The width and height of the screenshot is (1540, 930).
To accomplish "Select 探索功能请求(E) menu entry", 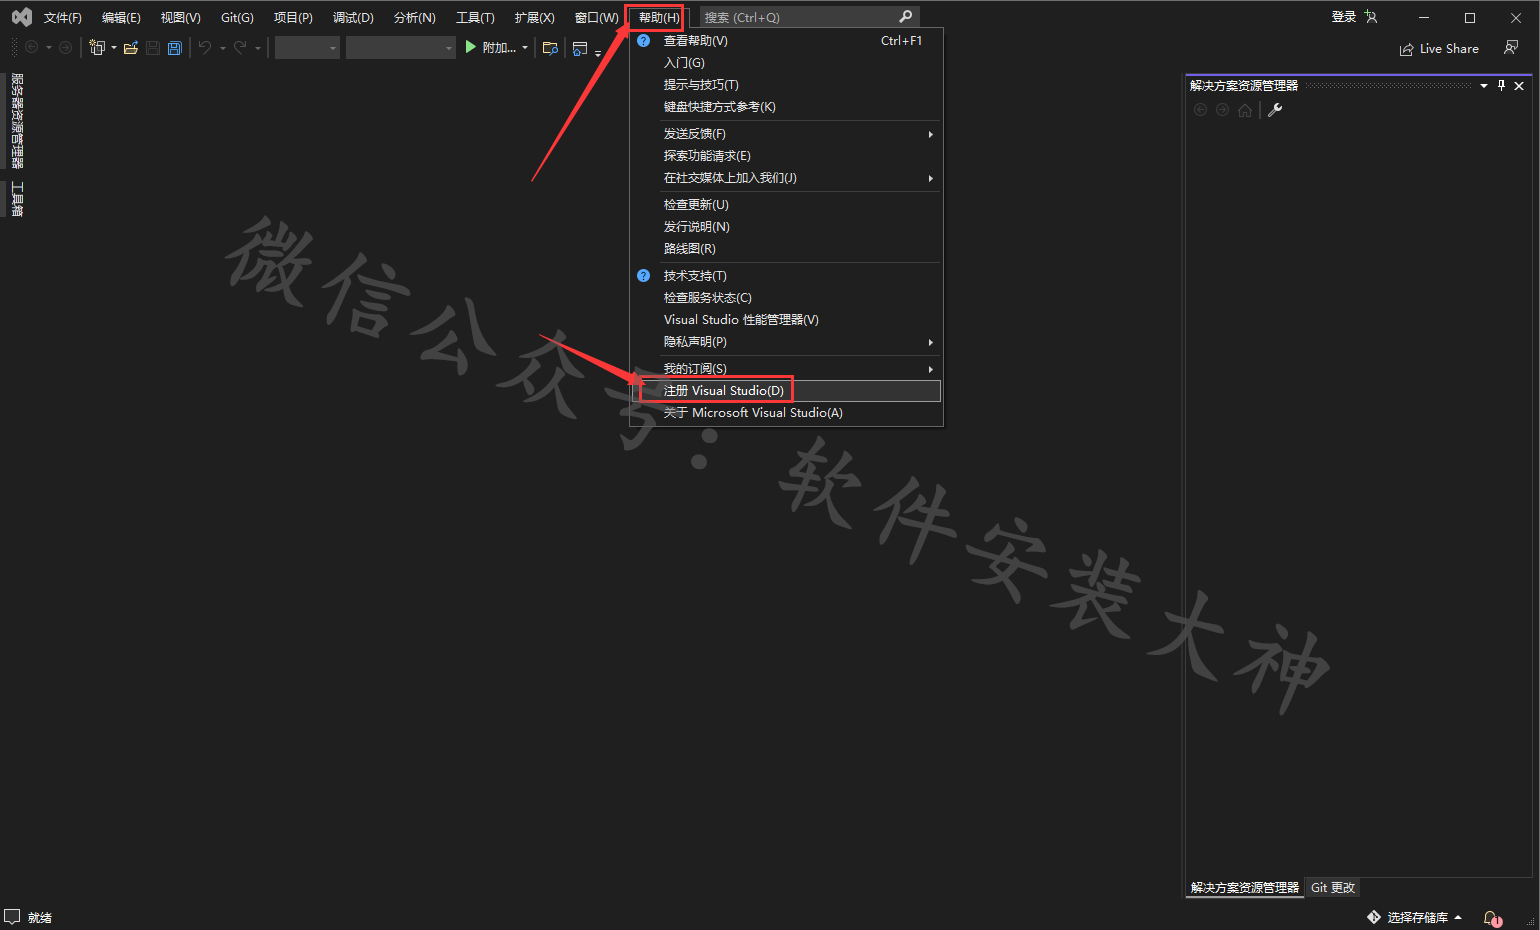I will [x=786, y=156].
